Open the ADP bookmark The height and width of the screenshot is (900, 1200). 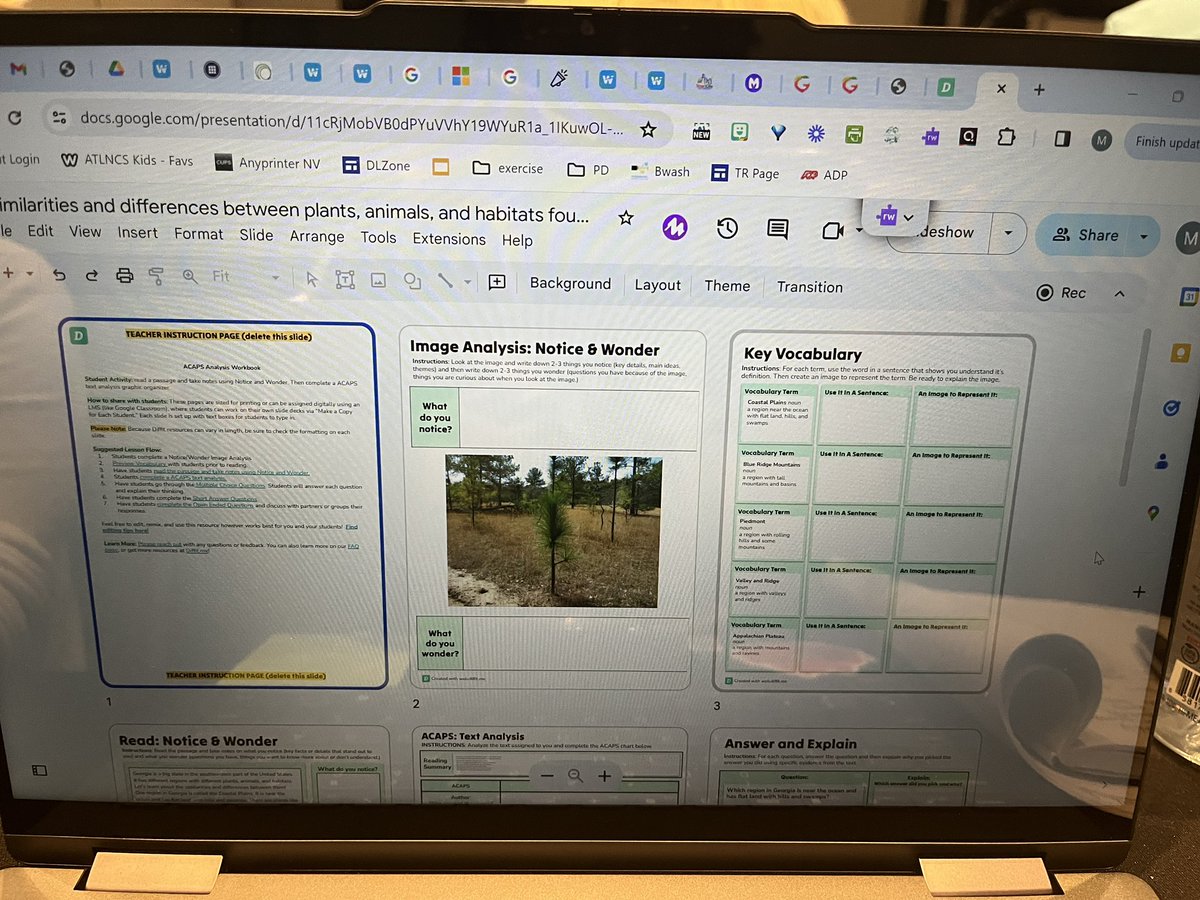click(x=824, y=175)
